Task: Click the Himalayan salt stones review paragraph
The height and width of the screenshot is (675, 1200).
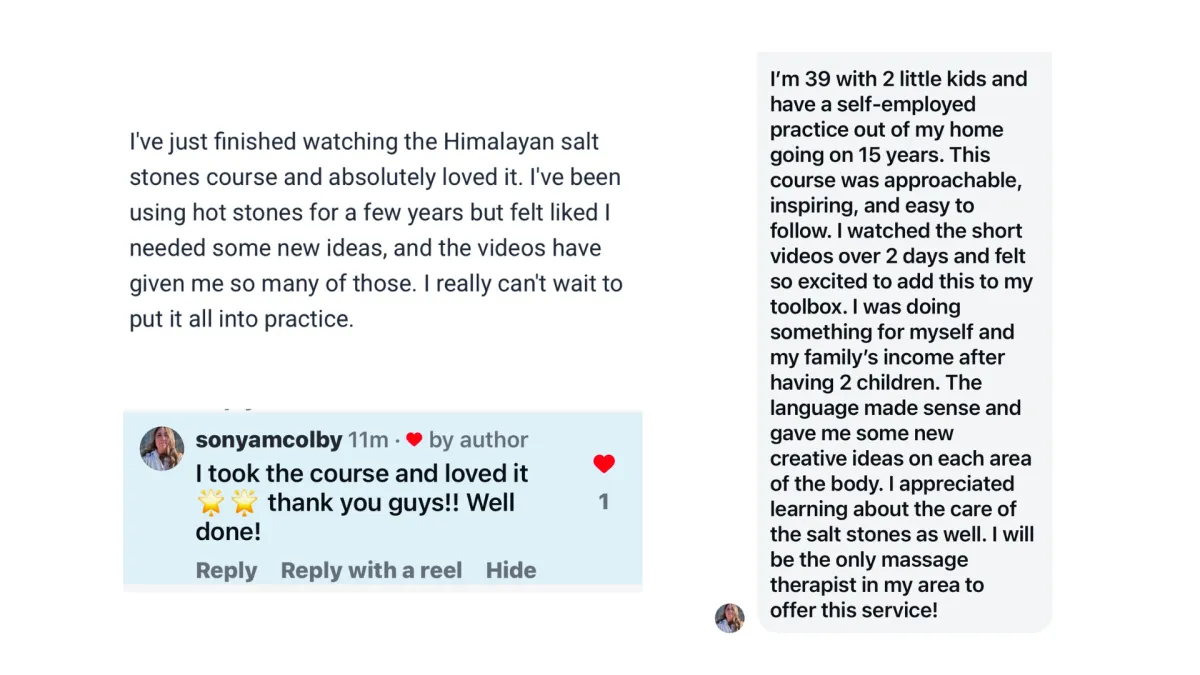Action: (x=375, y=230)
